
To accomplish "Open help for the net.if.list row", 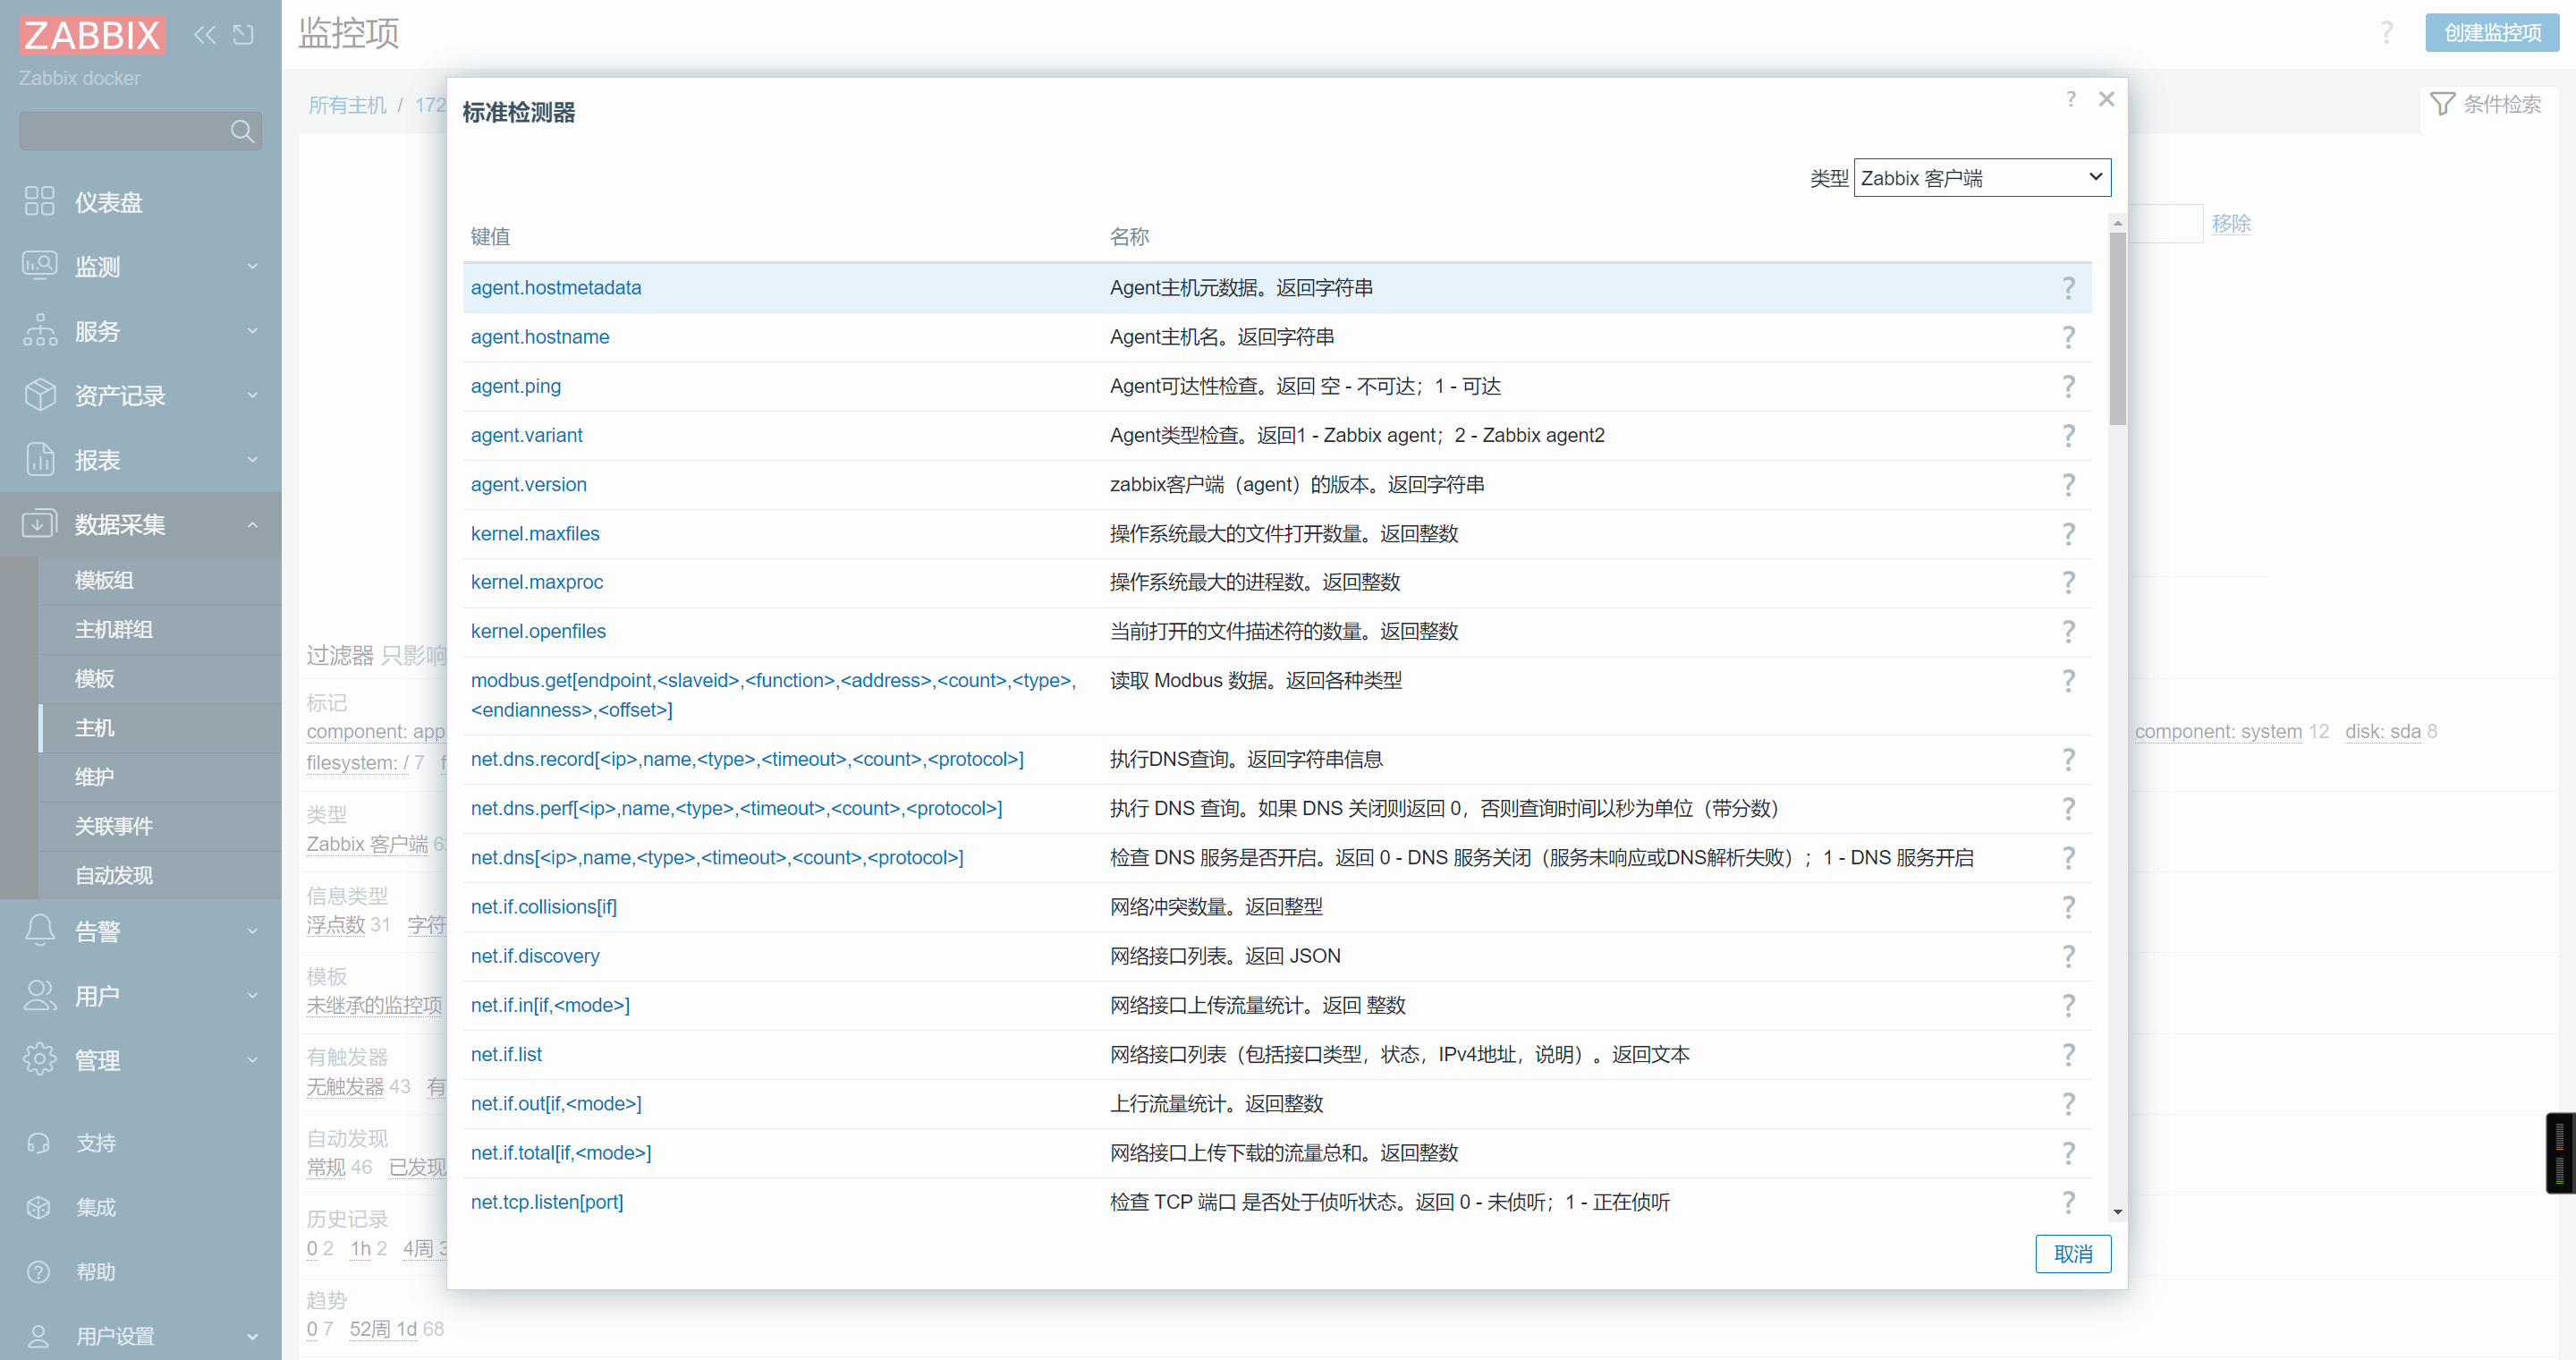I will coord(2068,1054).
